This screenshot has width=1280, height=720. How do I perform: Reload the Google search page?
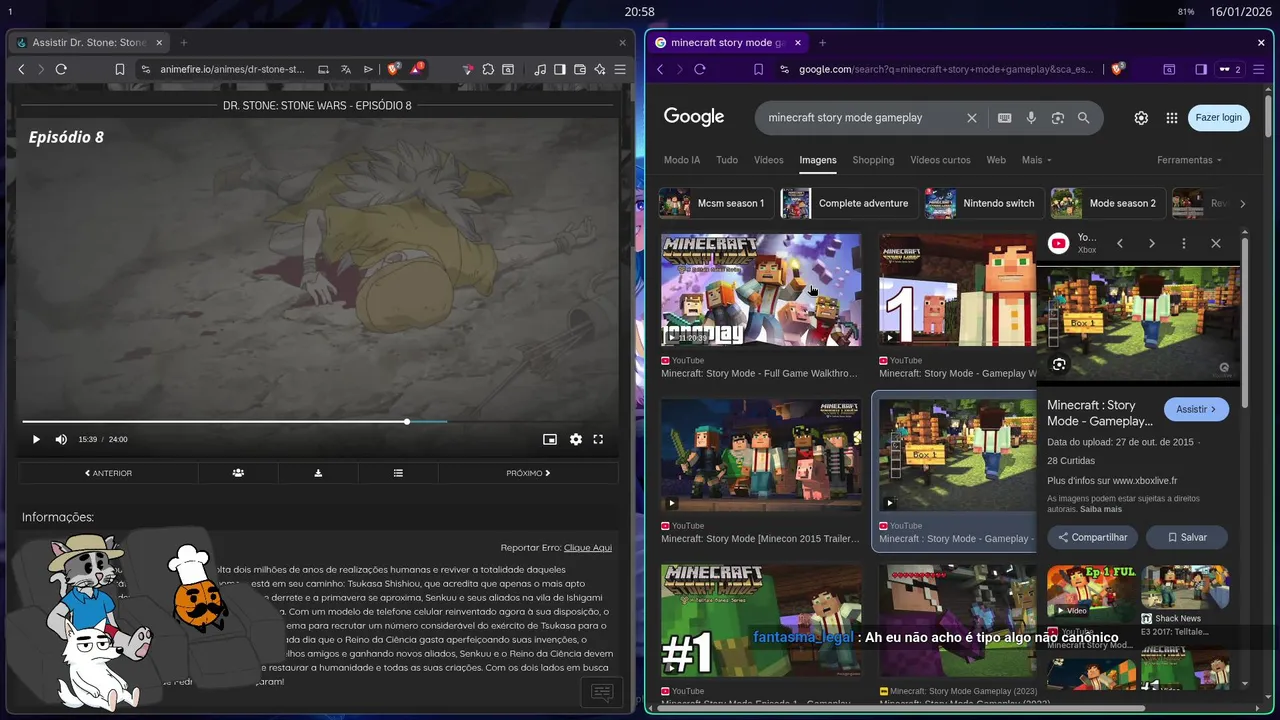(700, 69)
